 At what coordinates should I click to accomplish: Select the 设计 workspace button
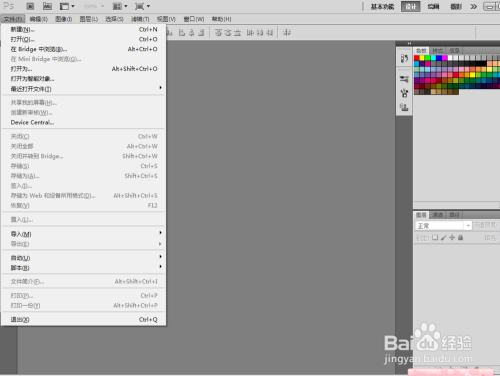411,7
